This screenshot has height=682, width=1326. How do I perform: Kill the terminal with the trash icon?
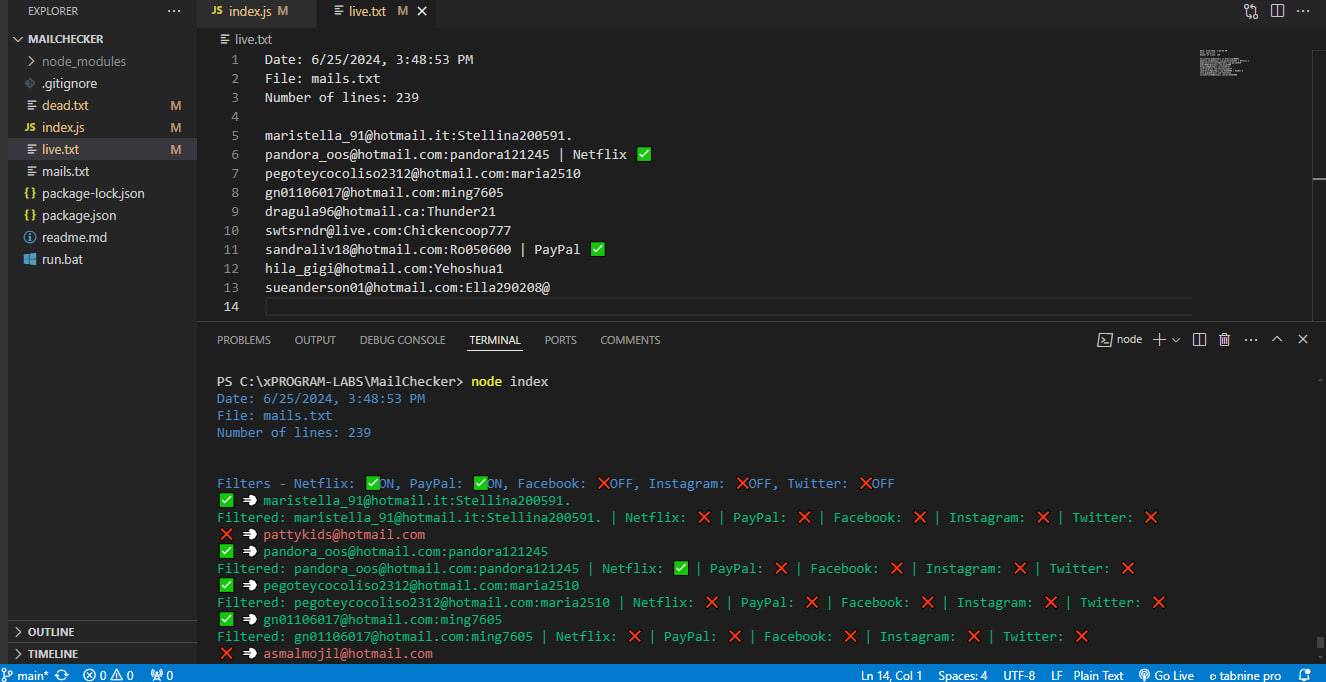point(1225,340)
